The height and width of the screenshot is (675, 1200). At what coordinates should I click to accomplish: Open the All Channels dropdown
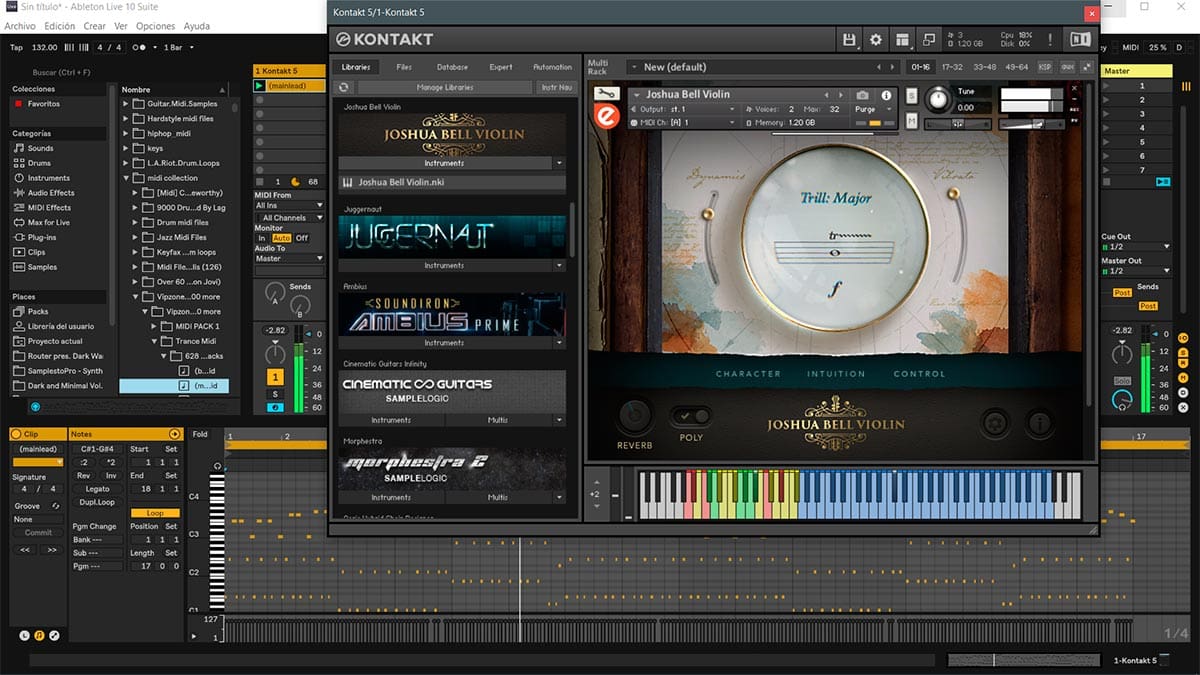290,217
